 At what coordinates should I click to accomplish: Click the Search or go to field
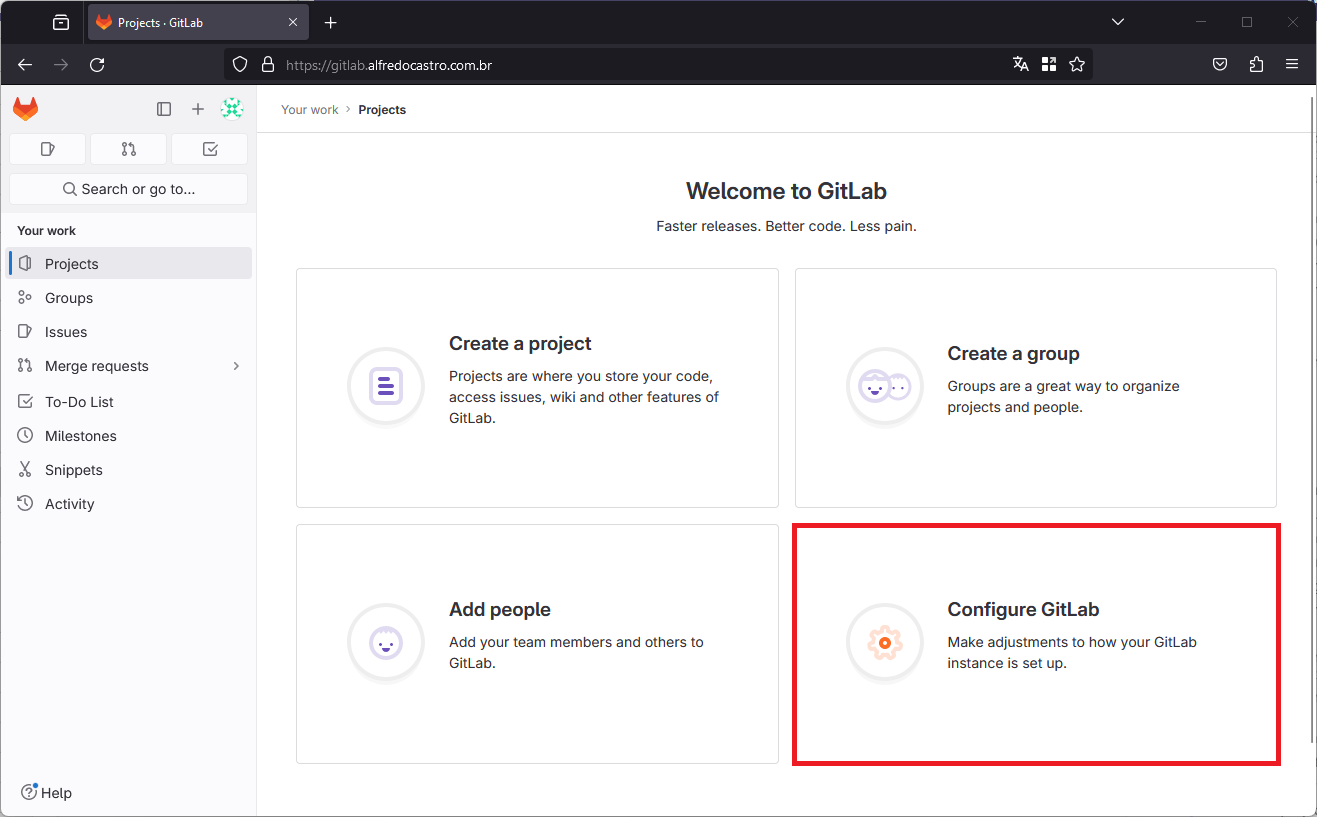tap(128, 189)
